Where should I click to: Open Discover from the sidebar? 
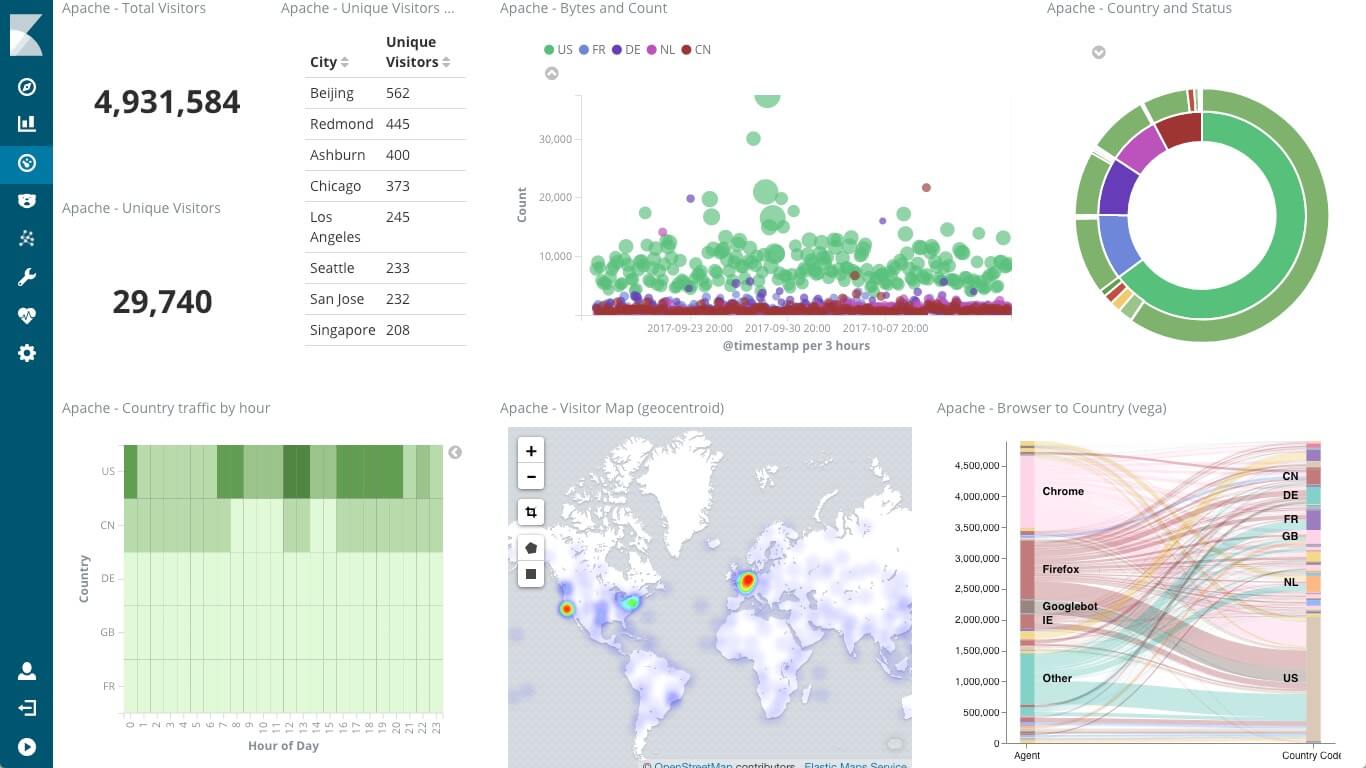27,87
